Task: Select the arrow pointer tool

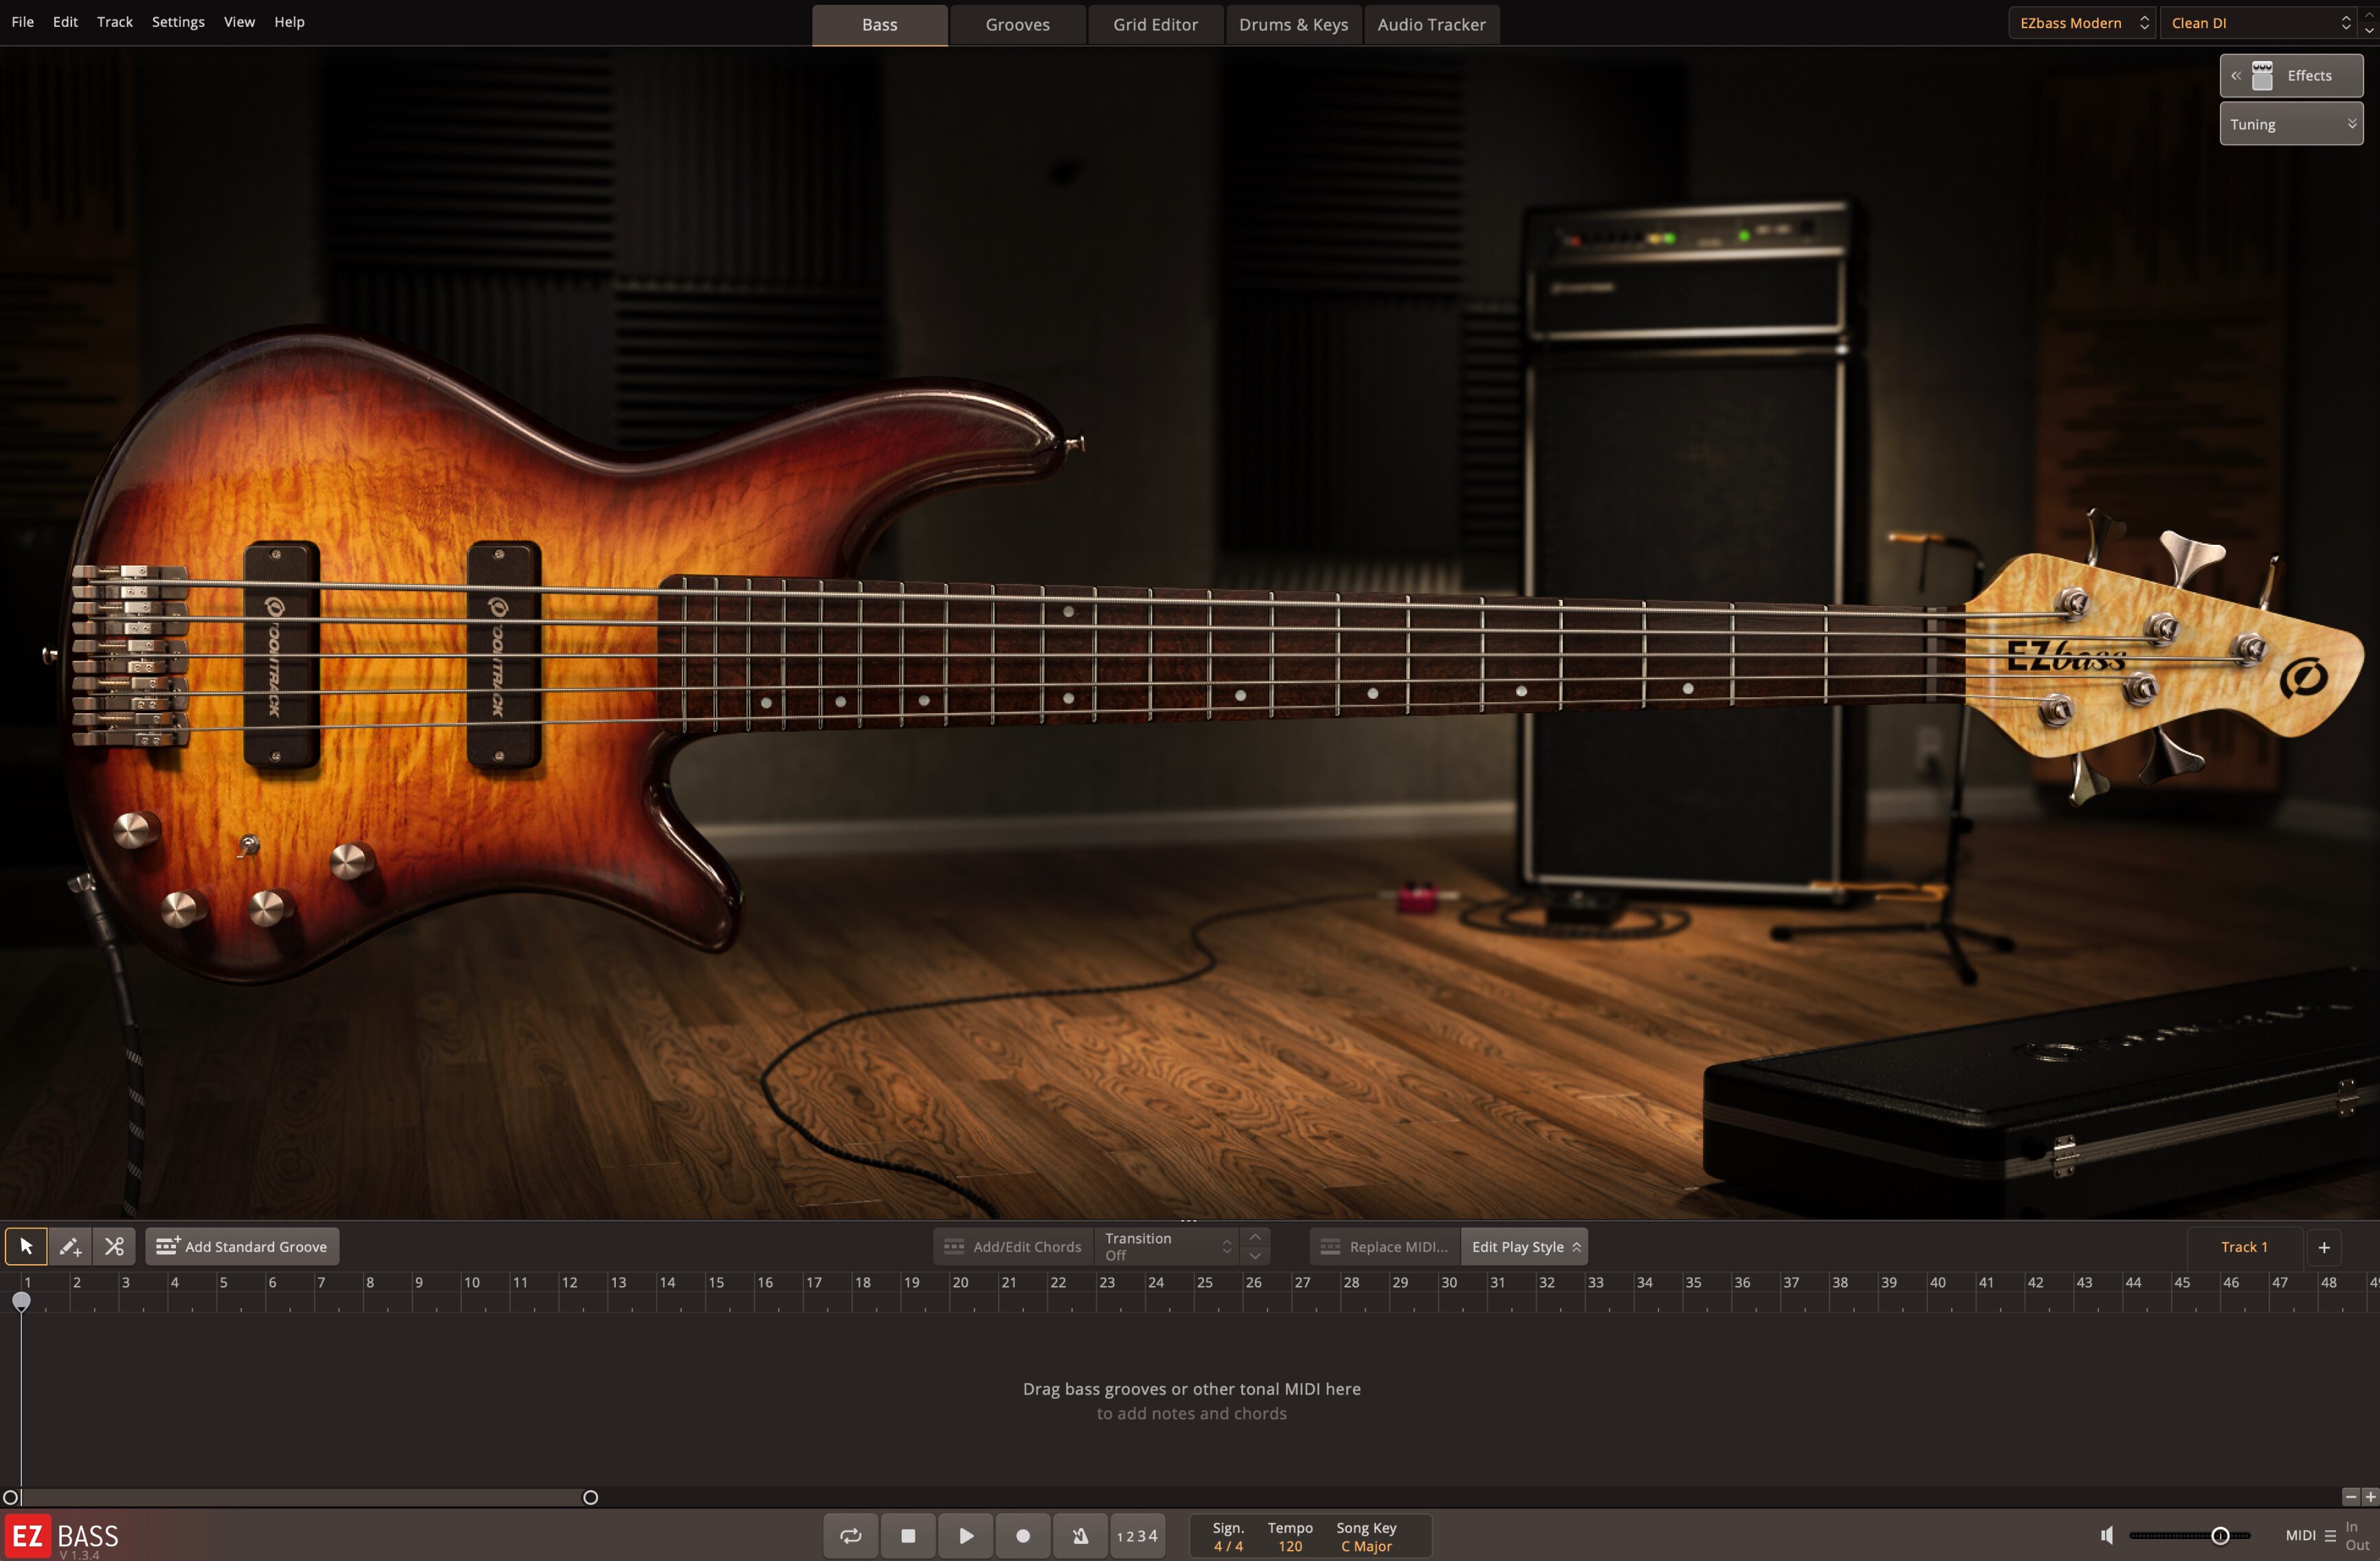Action: (x=26, y=1246)
